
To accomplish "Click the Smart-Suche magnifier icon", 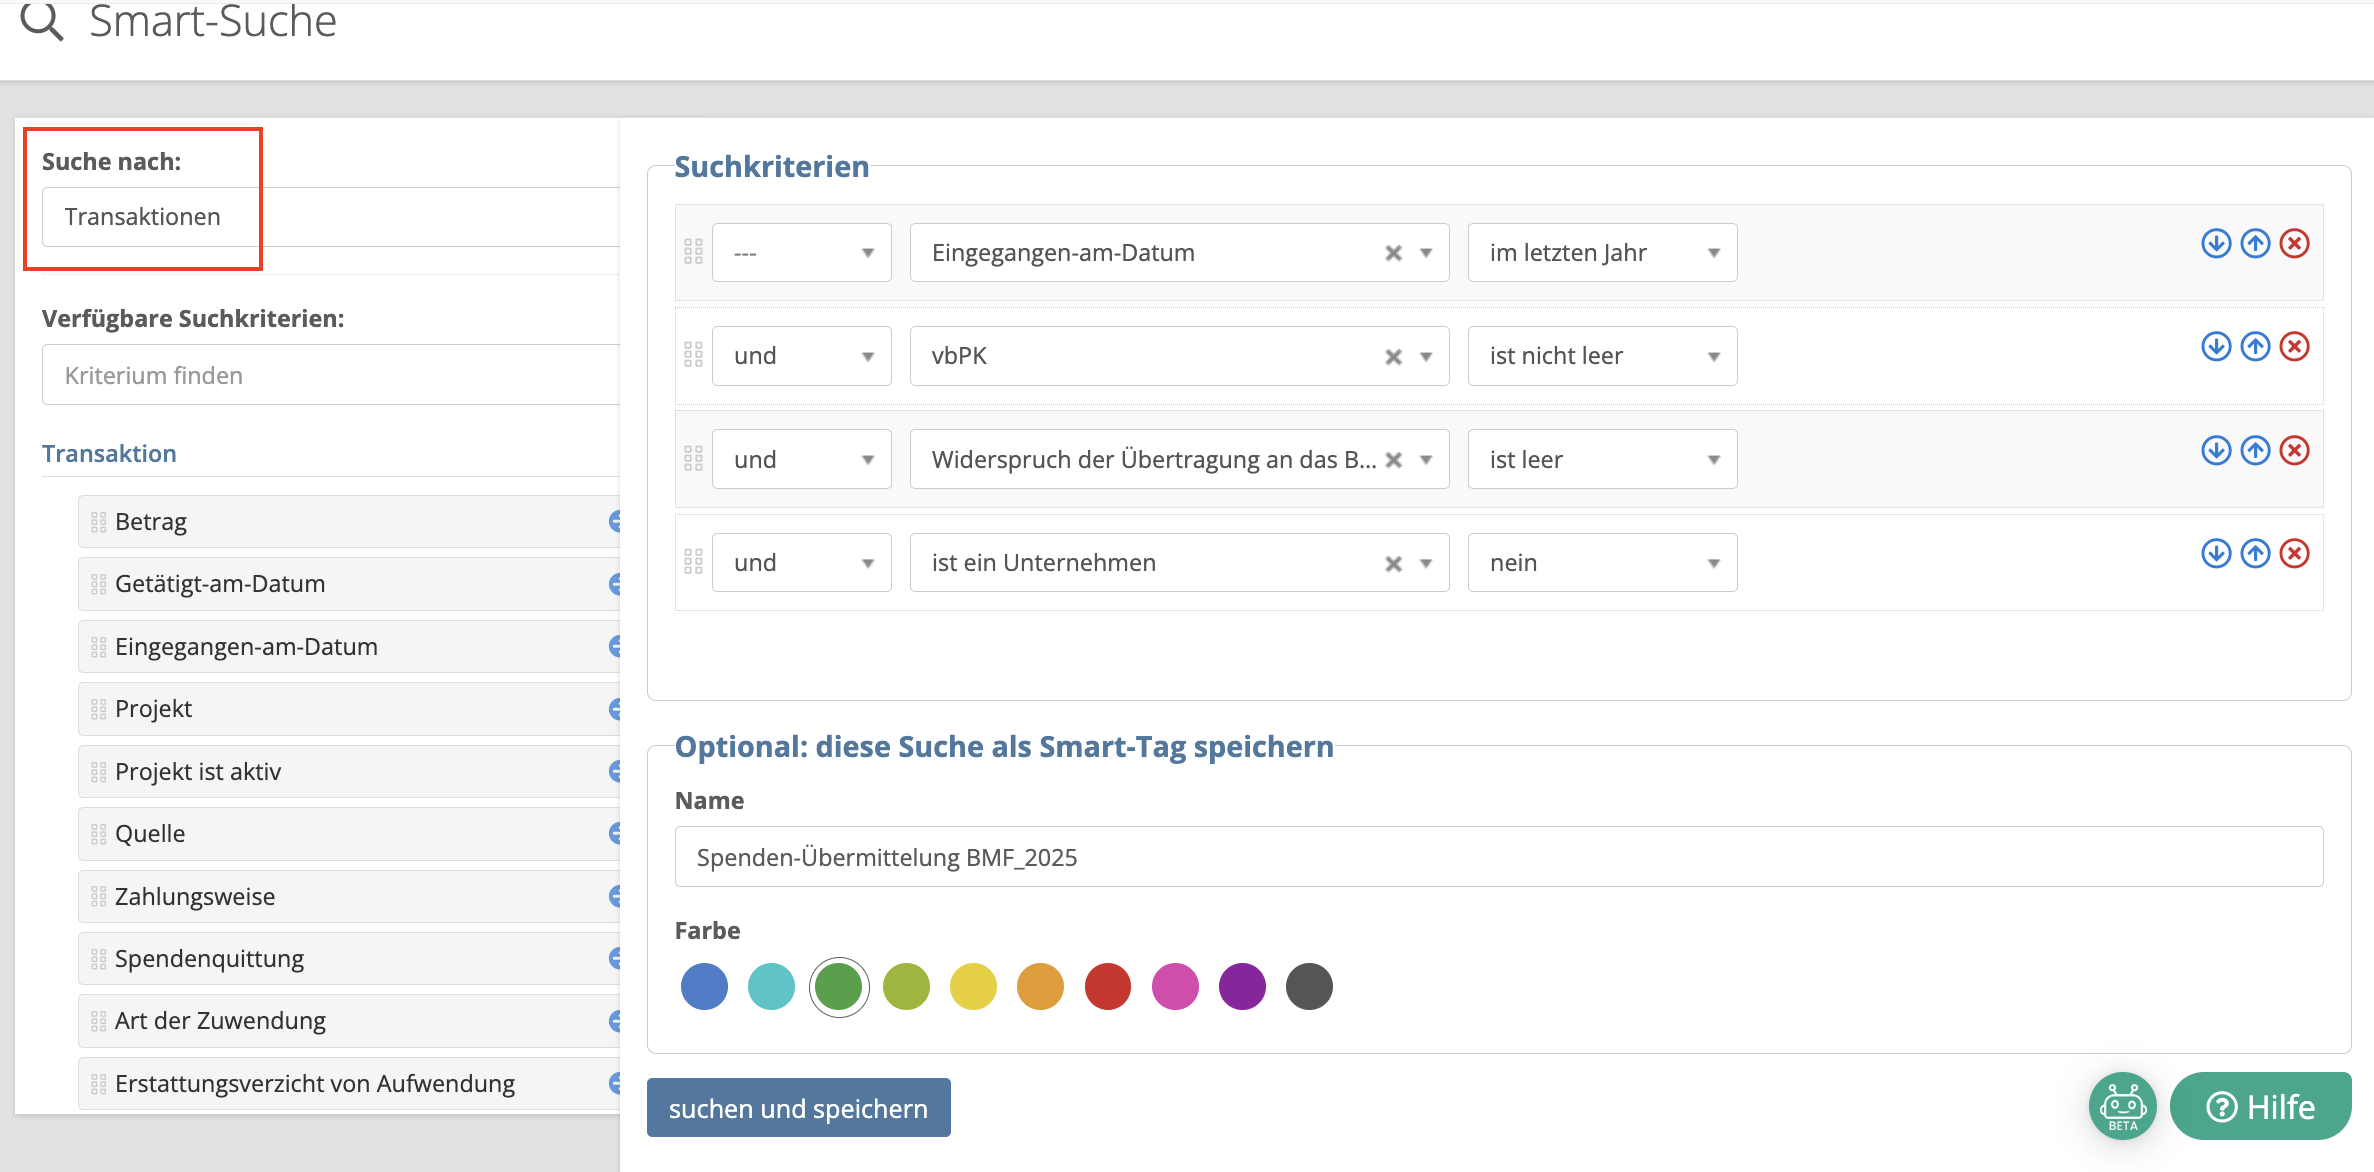I will point(42,21).
